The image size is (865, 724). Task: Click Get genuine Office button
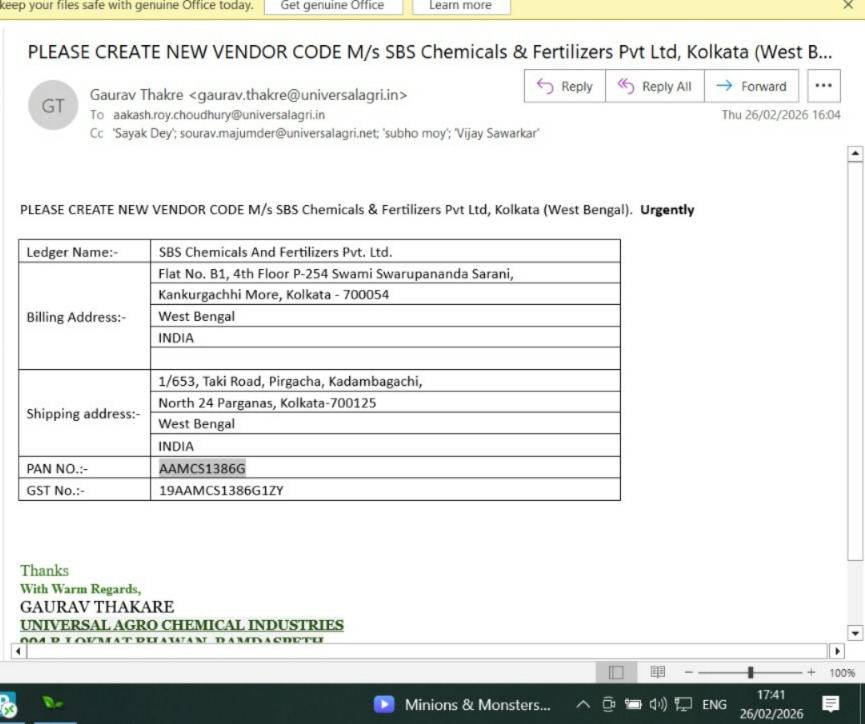[332, 6]
